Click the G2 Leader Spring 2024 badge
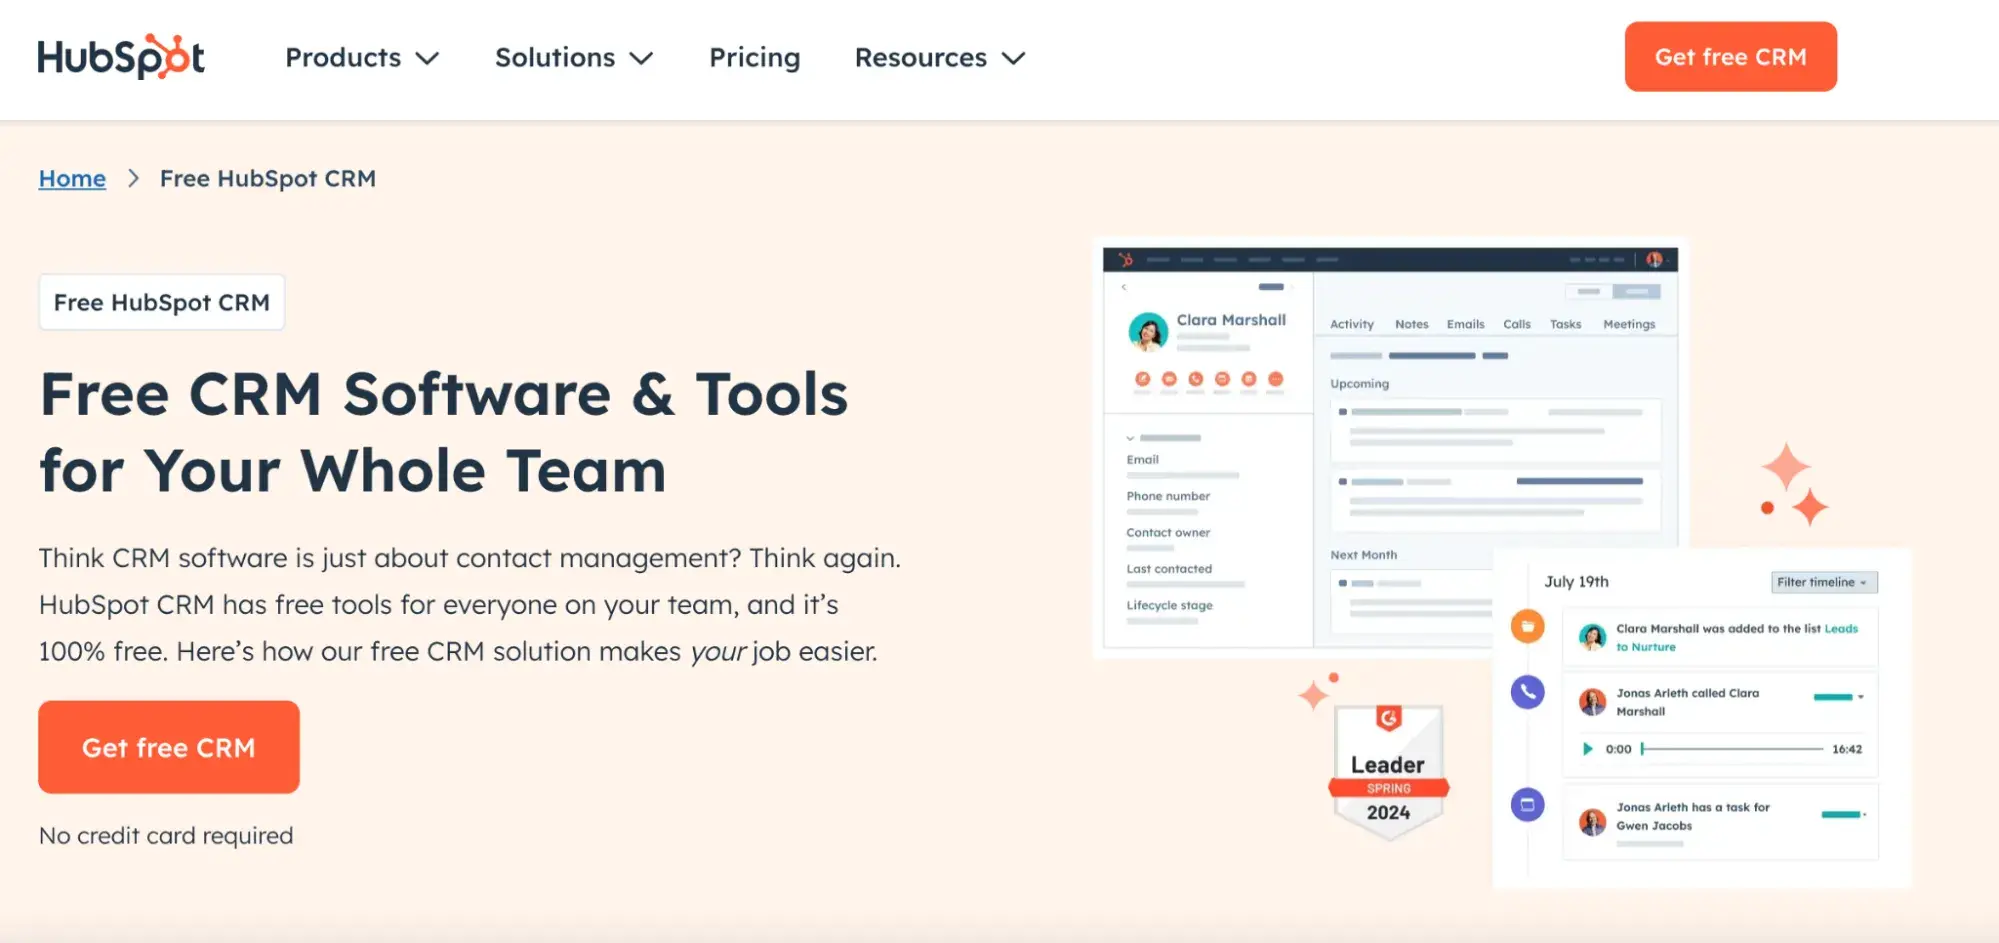This screenshot has width=1999, height=943. click(x=1389, y=772)
